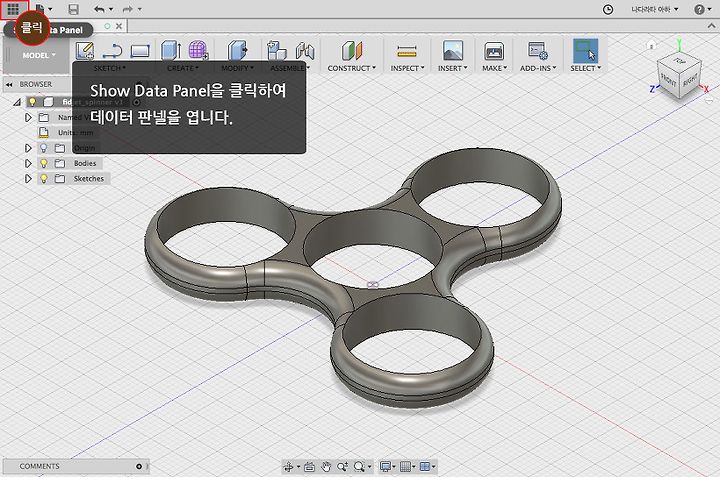The image size is (720, 477).
Task: Activate the Select tool icon
Action: point(585,51)
